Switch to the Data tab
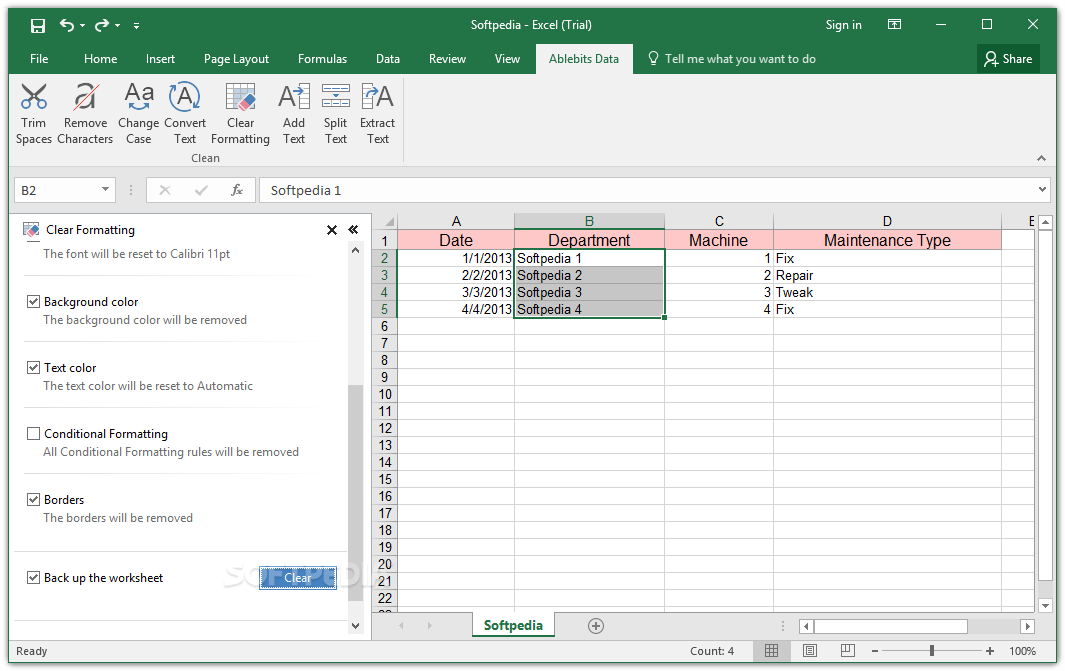 (x=388, y=59)
